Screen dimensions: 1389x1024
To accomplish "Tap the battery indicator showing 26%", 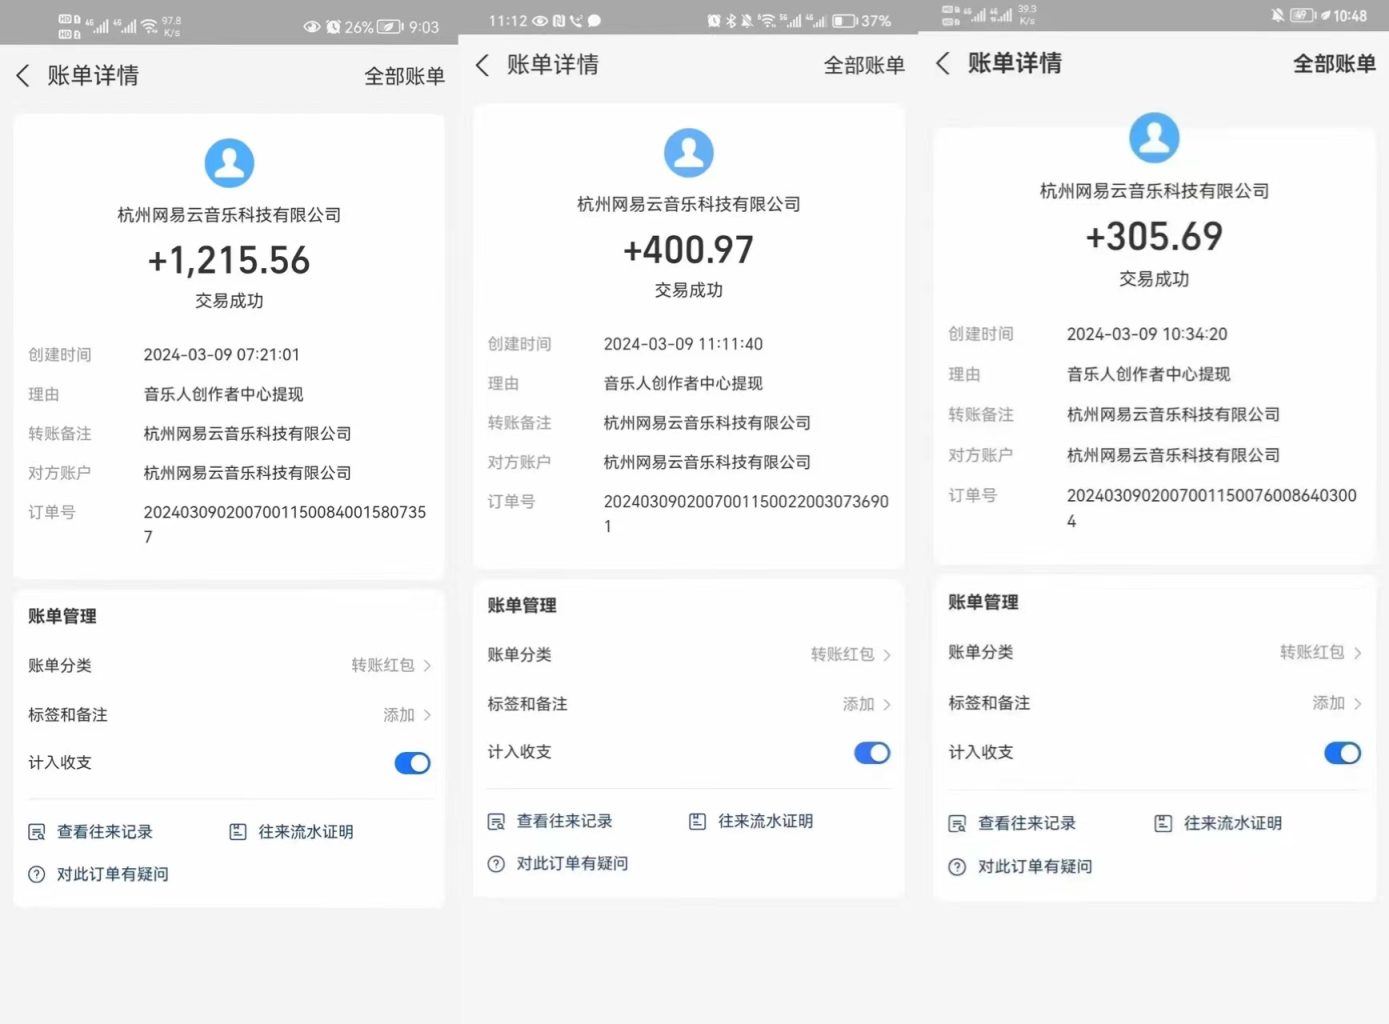I will point(390,27).
